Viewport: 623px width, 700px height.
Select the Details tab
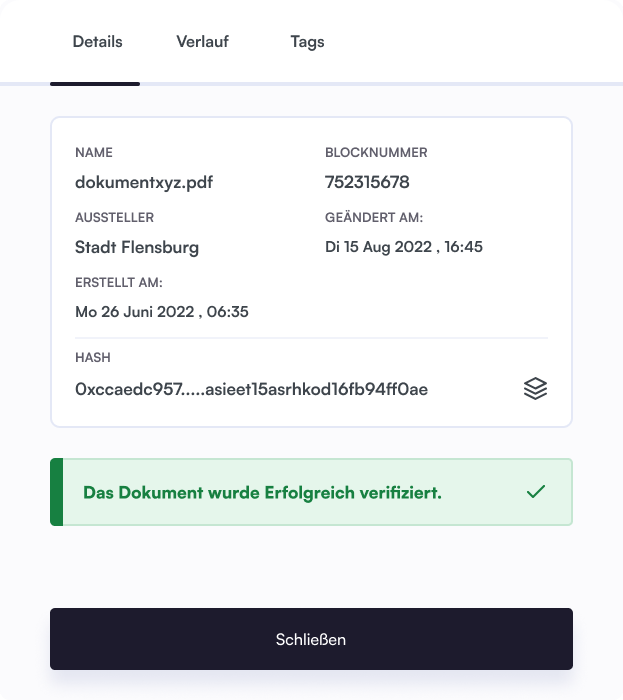[x=98, y=42]
